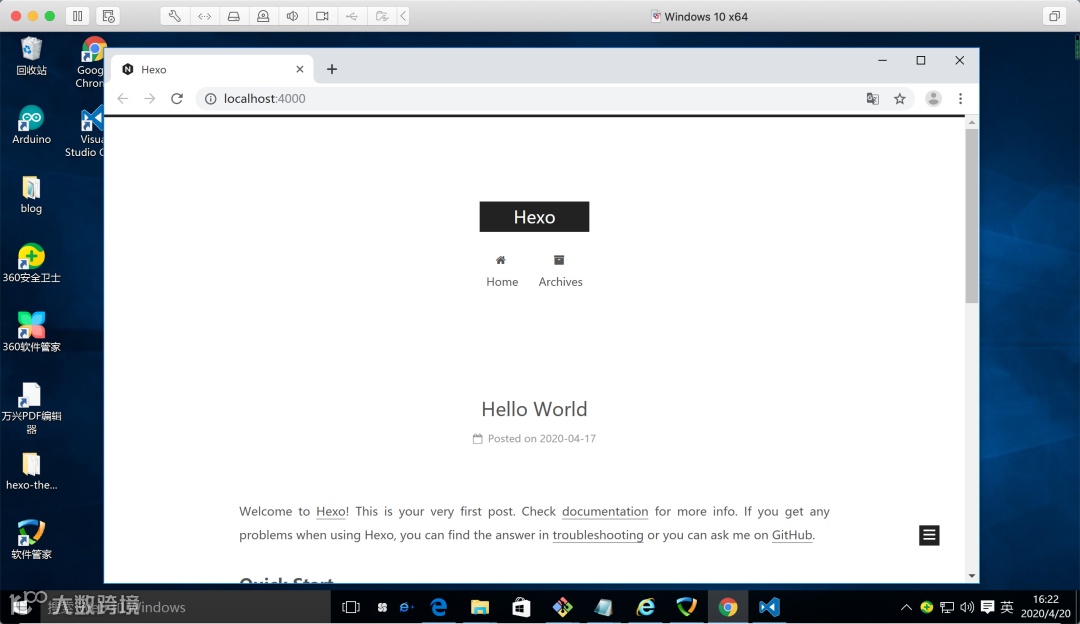1080x624 pixels.
Task: Open volume control in system tray
Action: (967, 607)
